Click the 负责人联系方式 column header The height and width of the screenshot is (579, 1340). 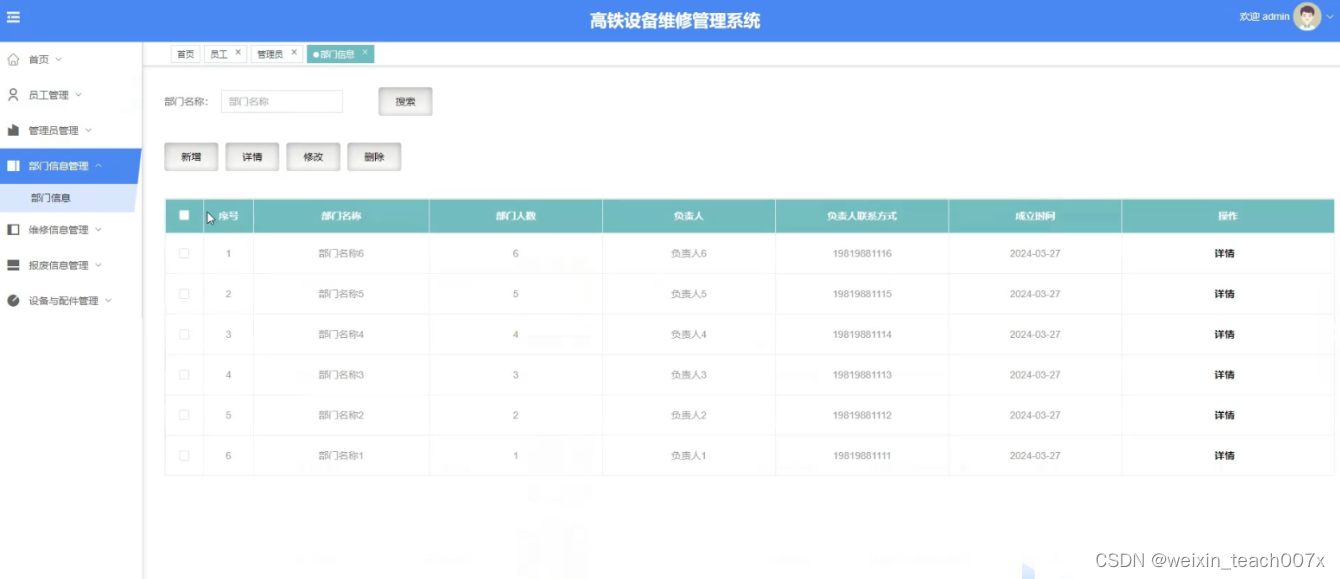tap(862, 216)
